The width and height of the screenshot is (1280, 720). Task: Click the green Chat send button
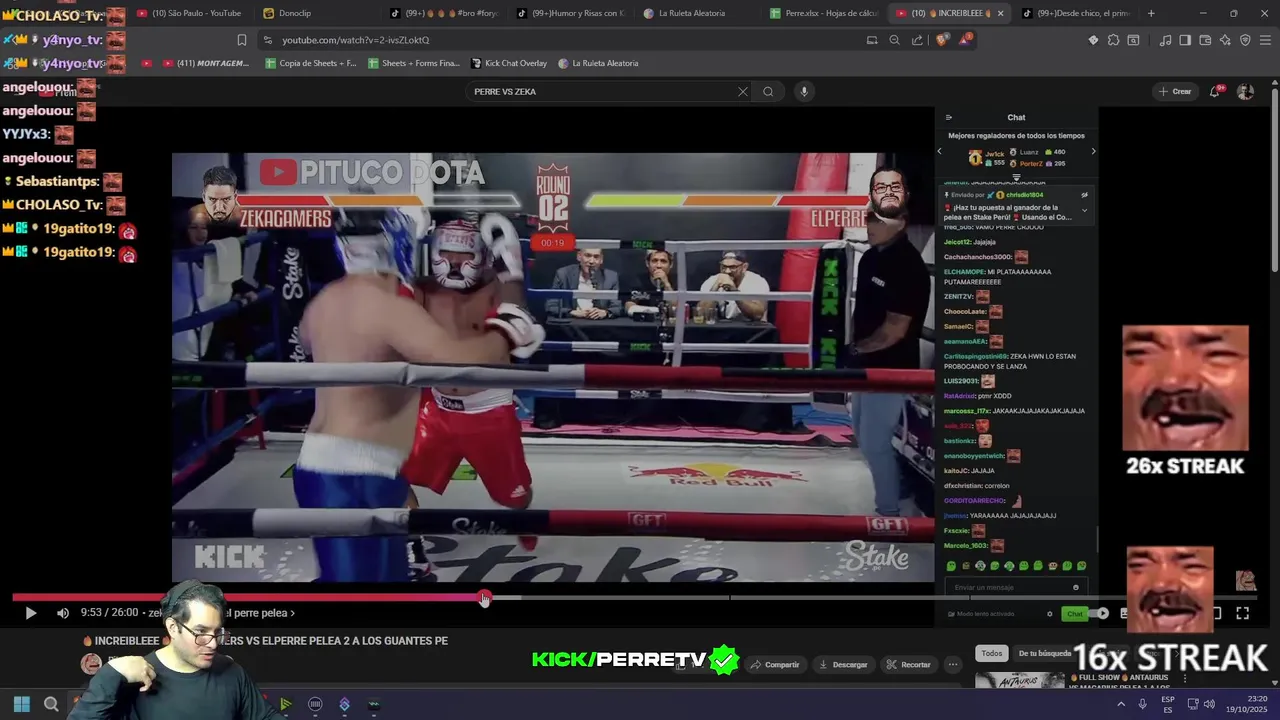pos(1074,613)
